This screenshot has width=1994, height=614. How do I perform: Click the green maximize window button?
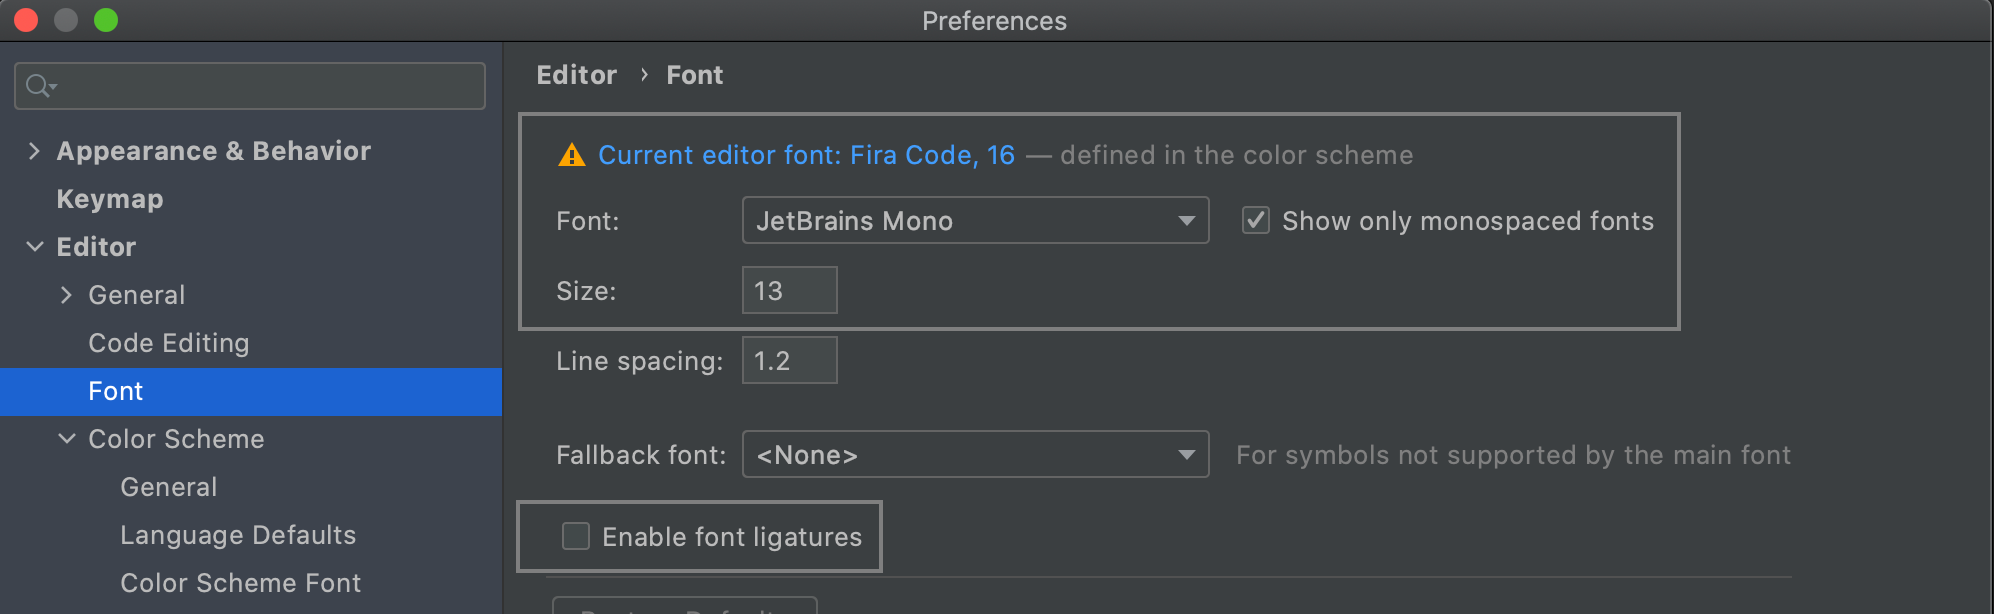[x=106, y=20]
